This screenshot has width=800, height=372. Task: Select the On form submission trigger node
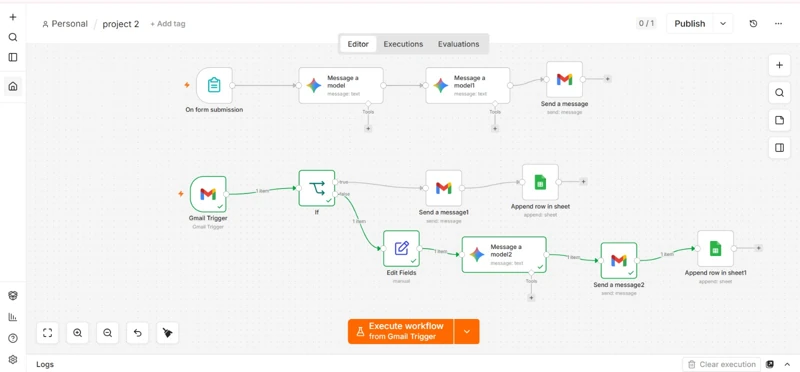(214, 85)
